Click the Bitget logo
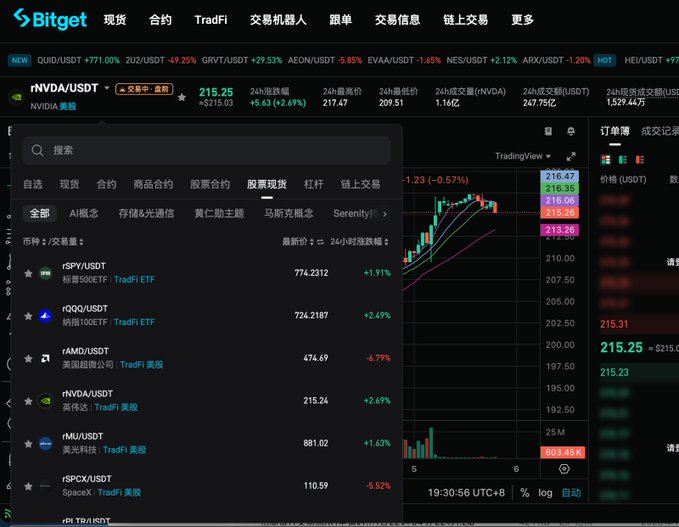The height and width of the screenshot is (527, 679). tap(50, 19)
